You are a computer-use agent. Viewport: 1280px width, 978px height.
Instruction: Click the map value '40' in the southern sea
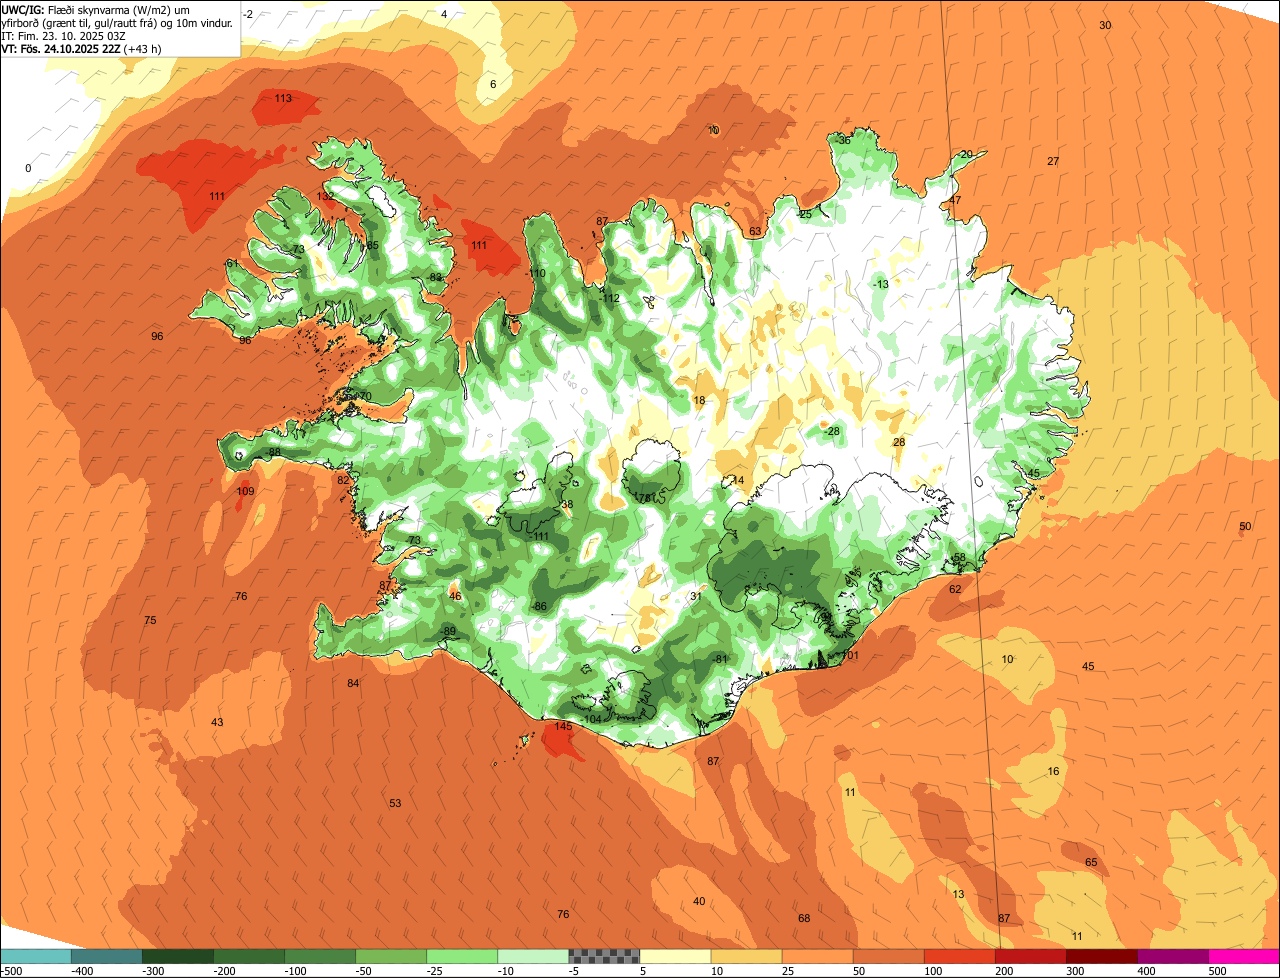[x=699, y=901]
